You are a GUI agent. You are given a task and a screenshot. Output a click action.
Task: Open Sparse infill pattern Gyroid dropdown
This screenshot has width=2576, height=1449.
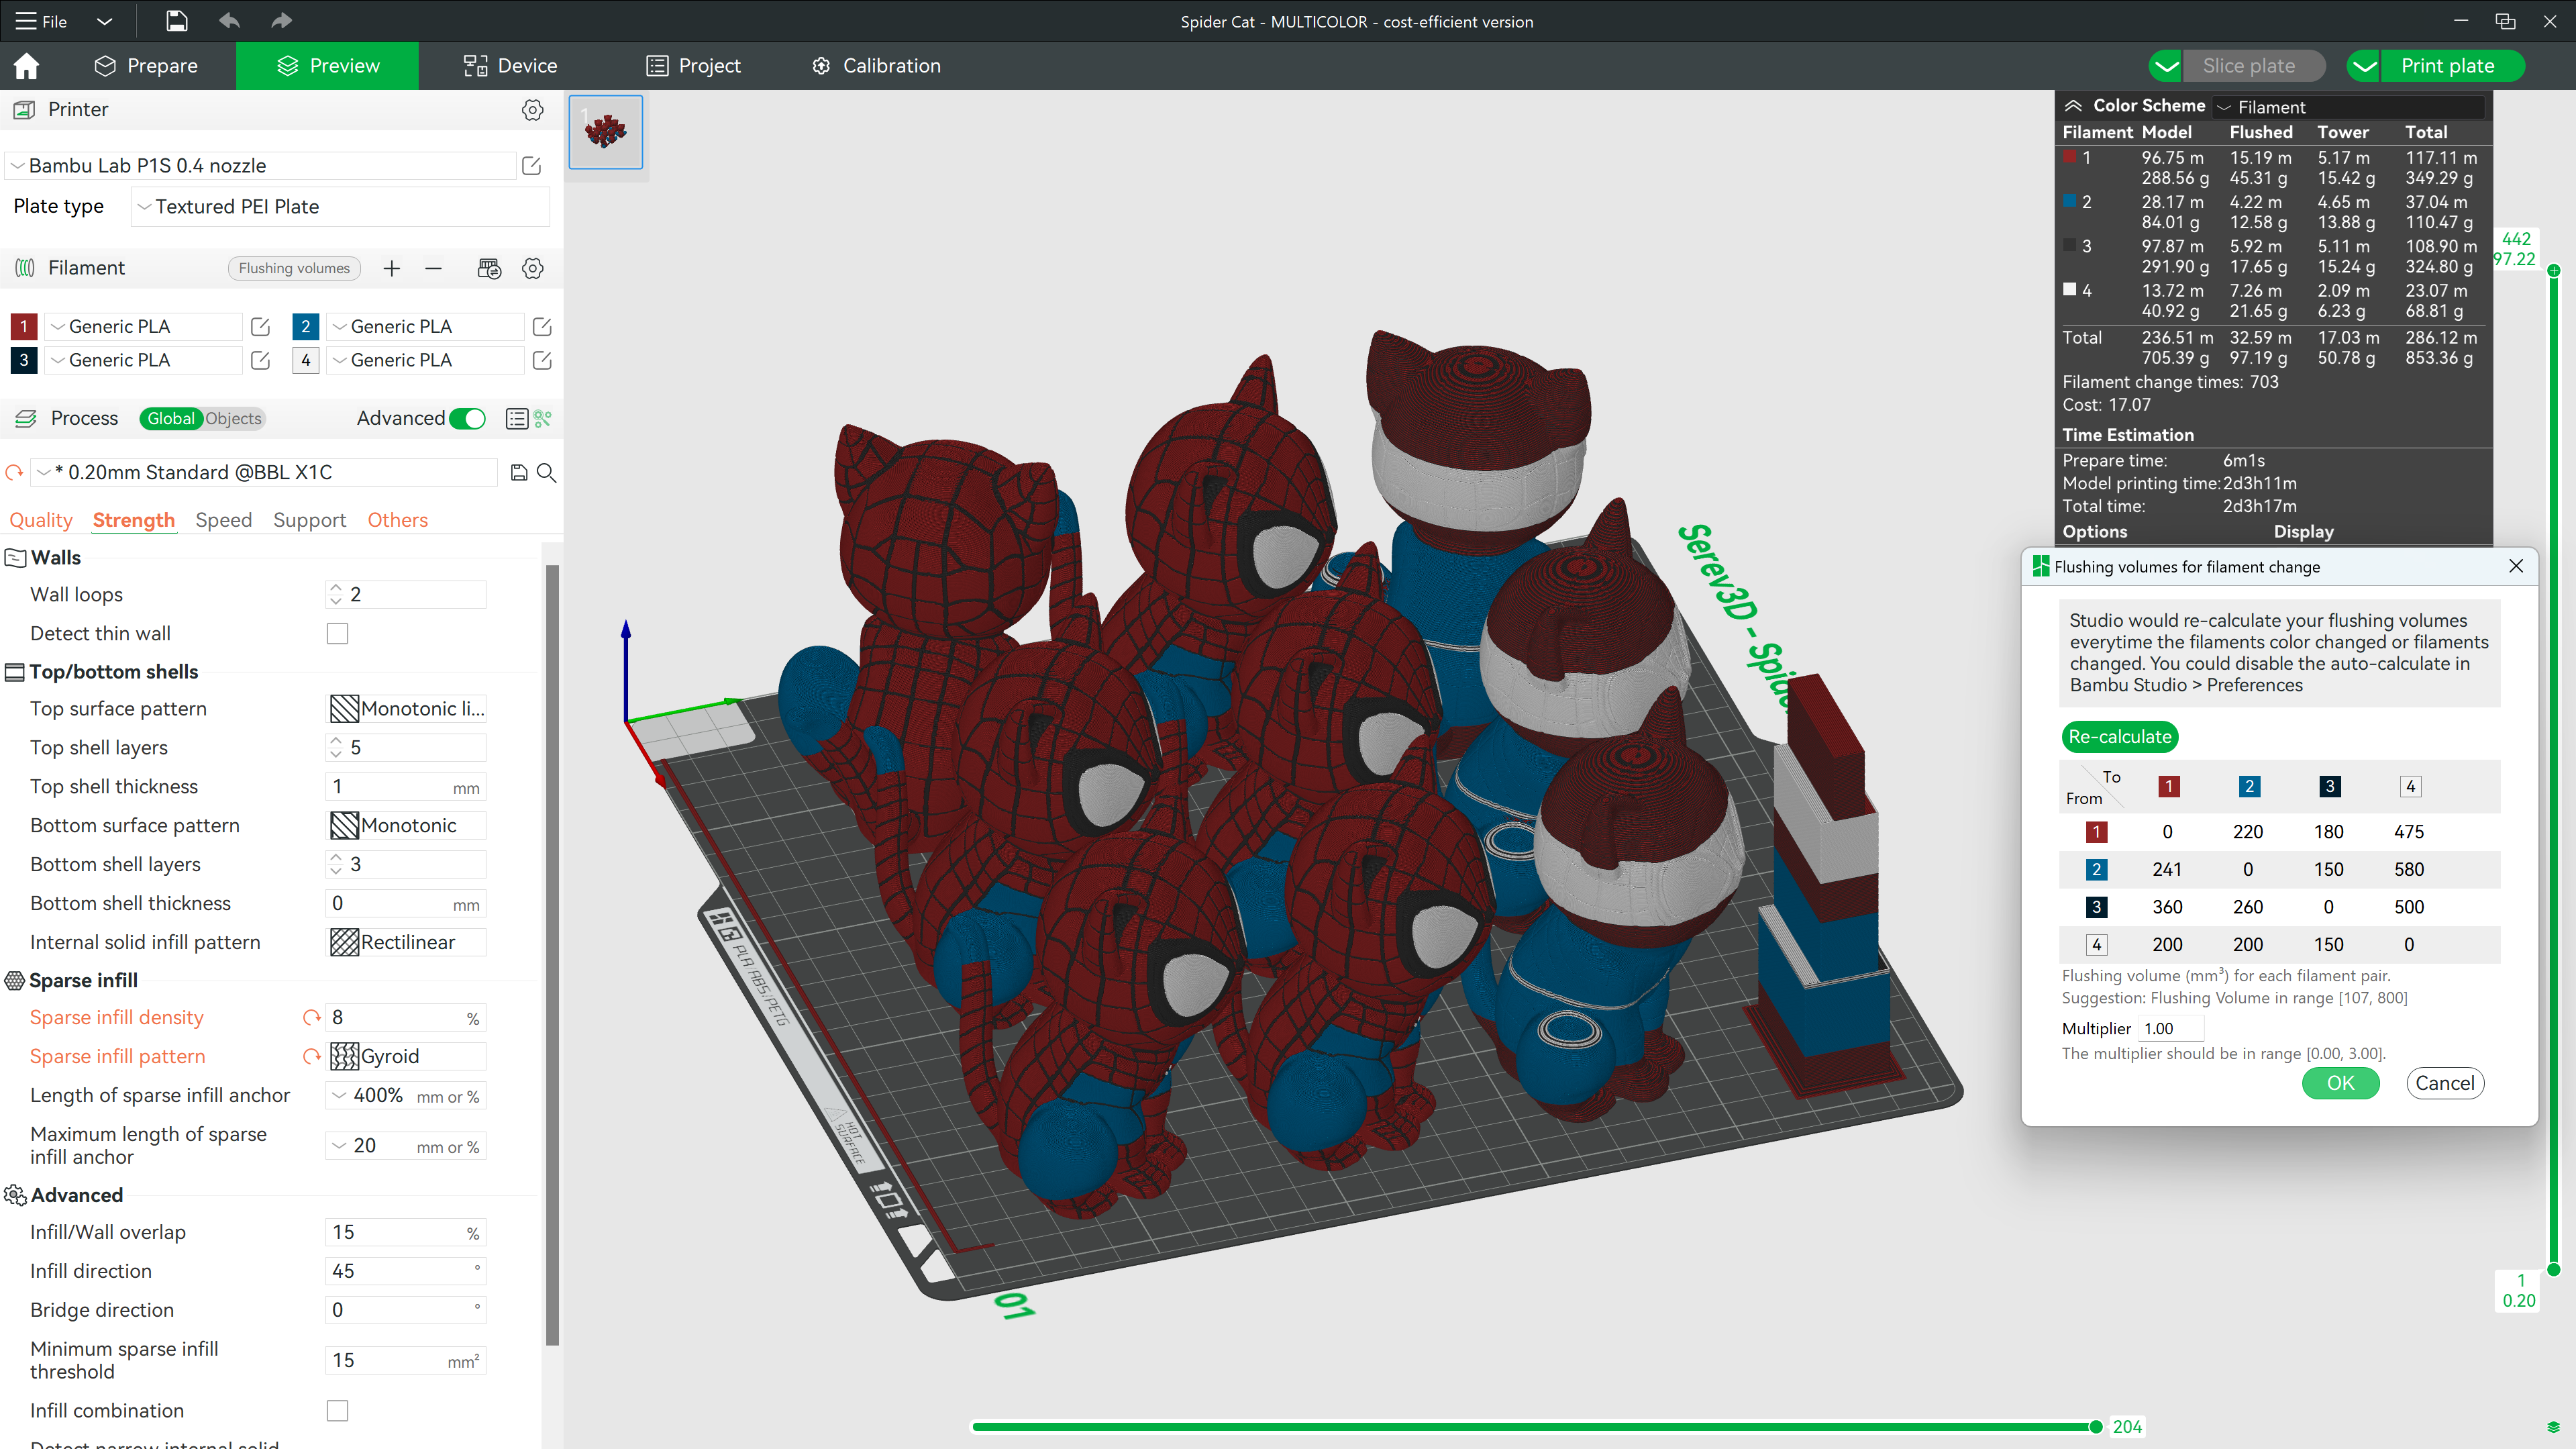click(407, 1057)
